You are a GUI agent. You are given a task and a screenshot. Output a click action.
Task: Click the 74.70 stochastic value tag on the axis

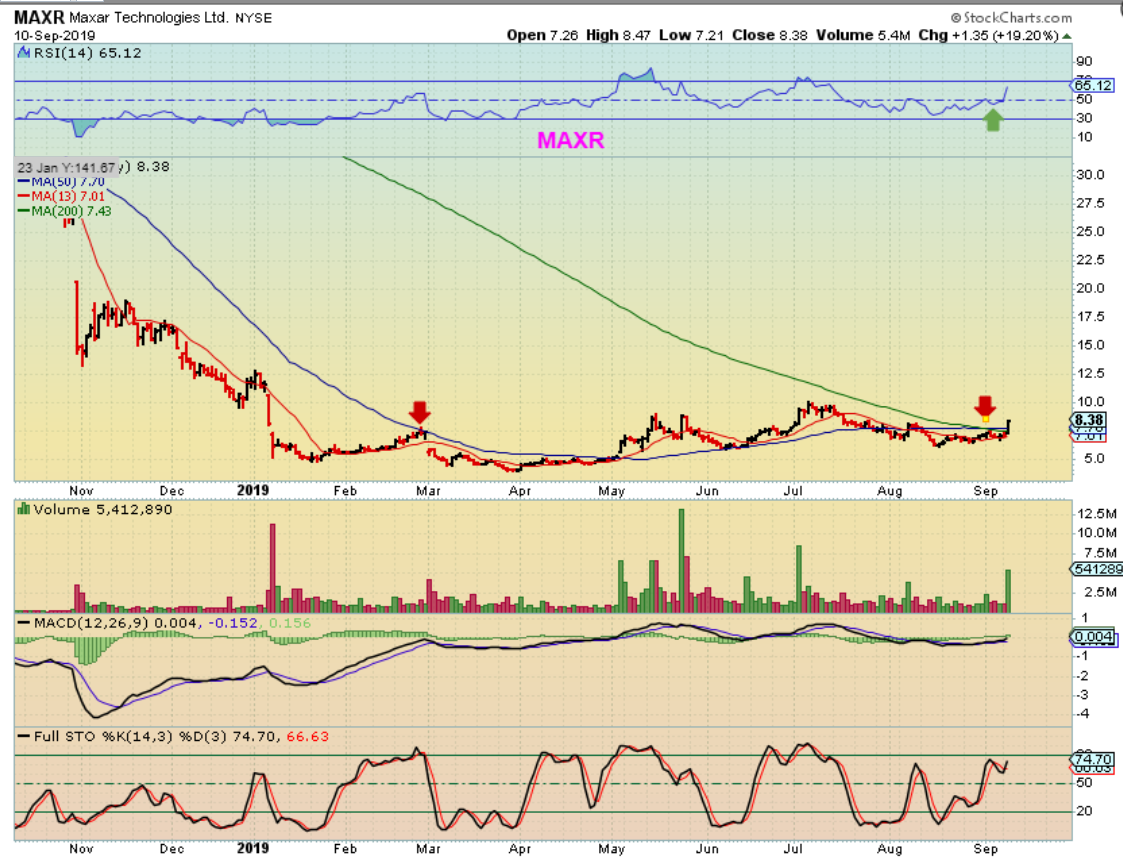(1093, 759)
